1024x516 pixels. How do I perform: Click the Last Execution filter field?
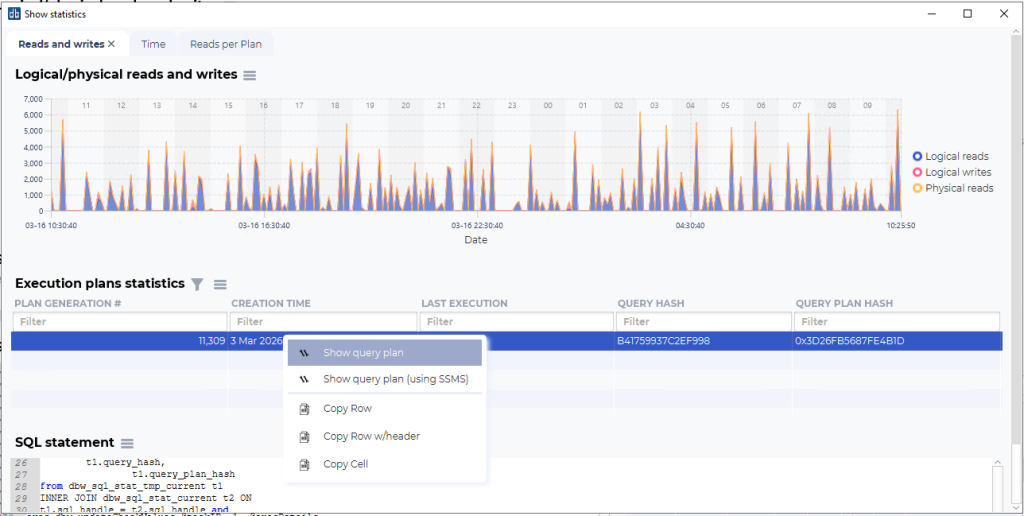coord(517,322)
